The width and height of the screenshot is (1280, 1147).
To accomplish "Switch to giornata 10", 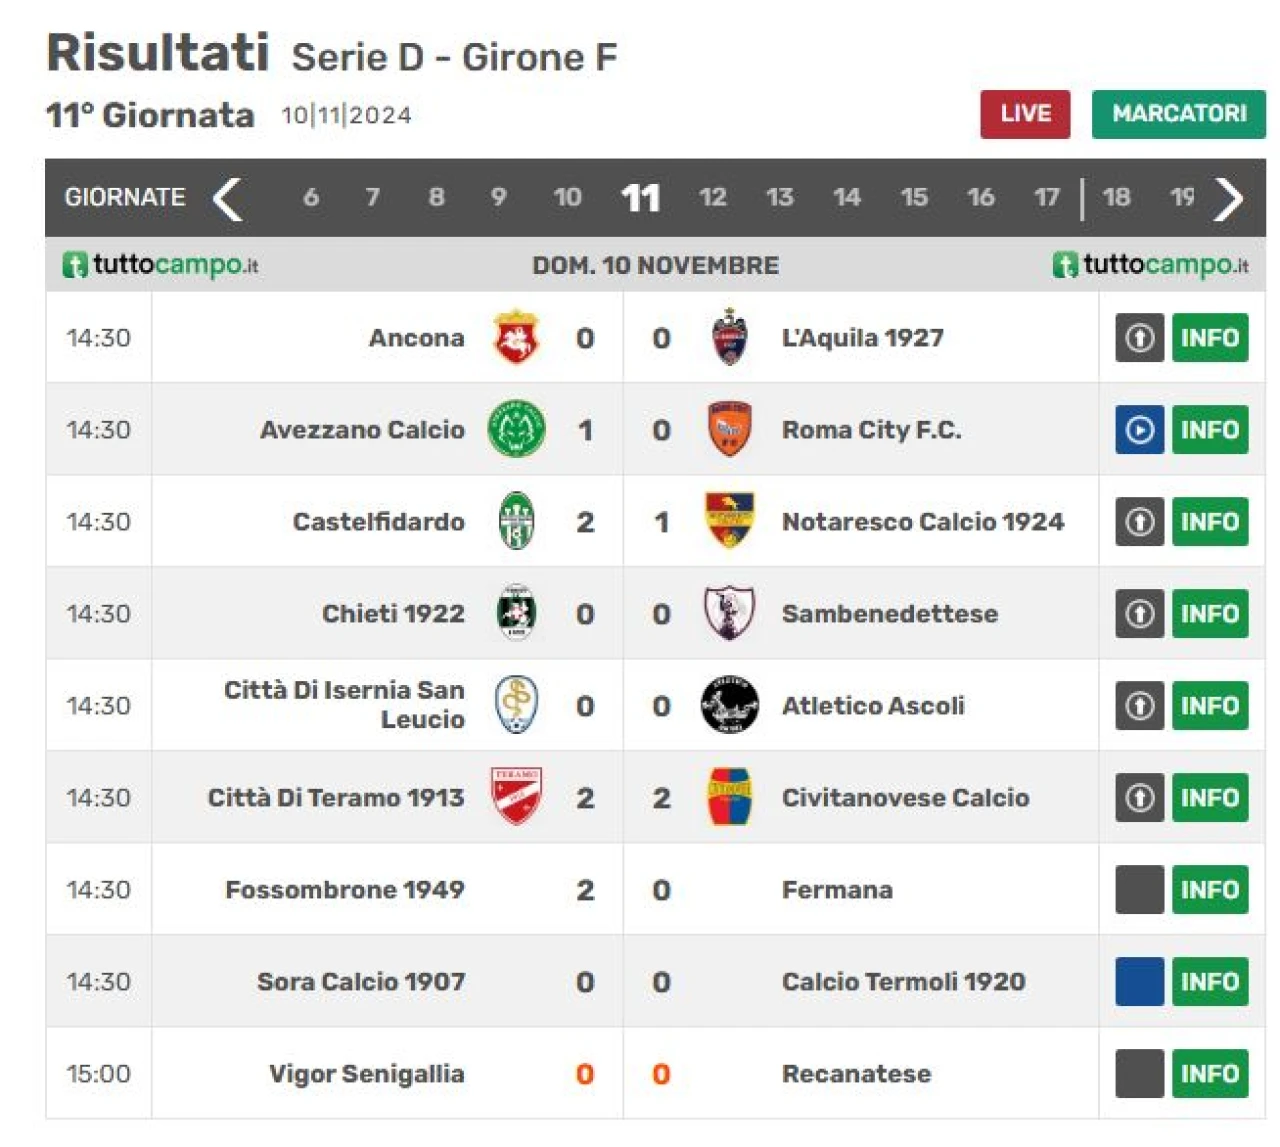I will pyautogui.click(x=567, y=197).
